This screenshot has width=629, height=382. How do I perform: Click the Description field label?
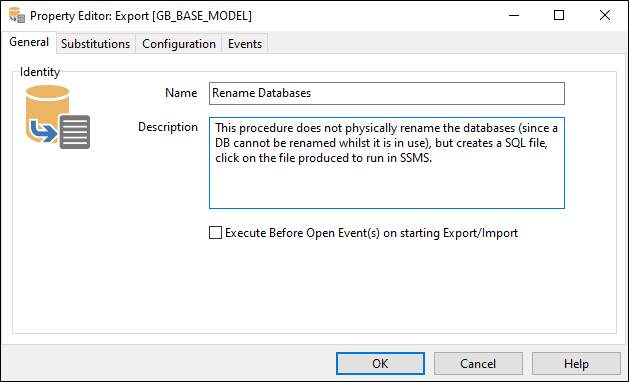[168, 127]
